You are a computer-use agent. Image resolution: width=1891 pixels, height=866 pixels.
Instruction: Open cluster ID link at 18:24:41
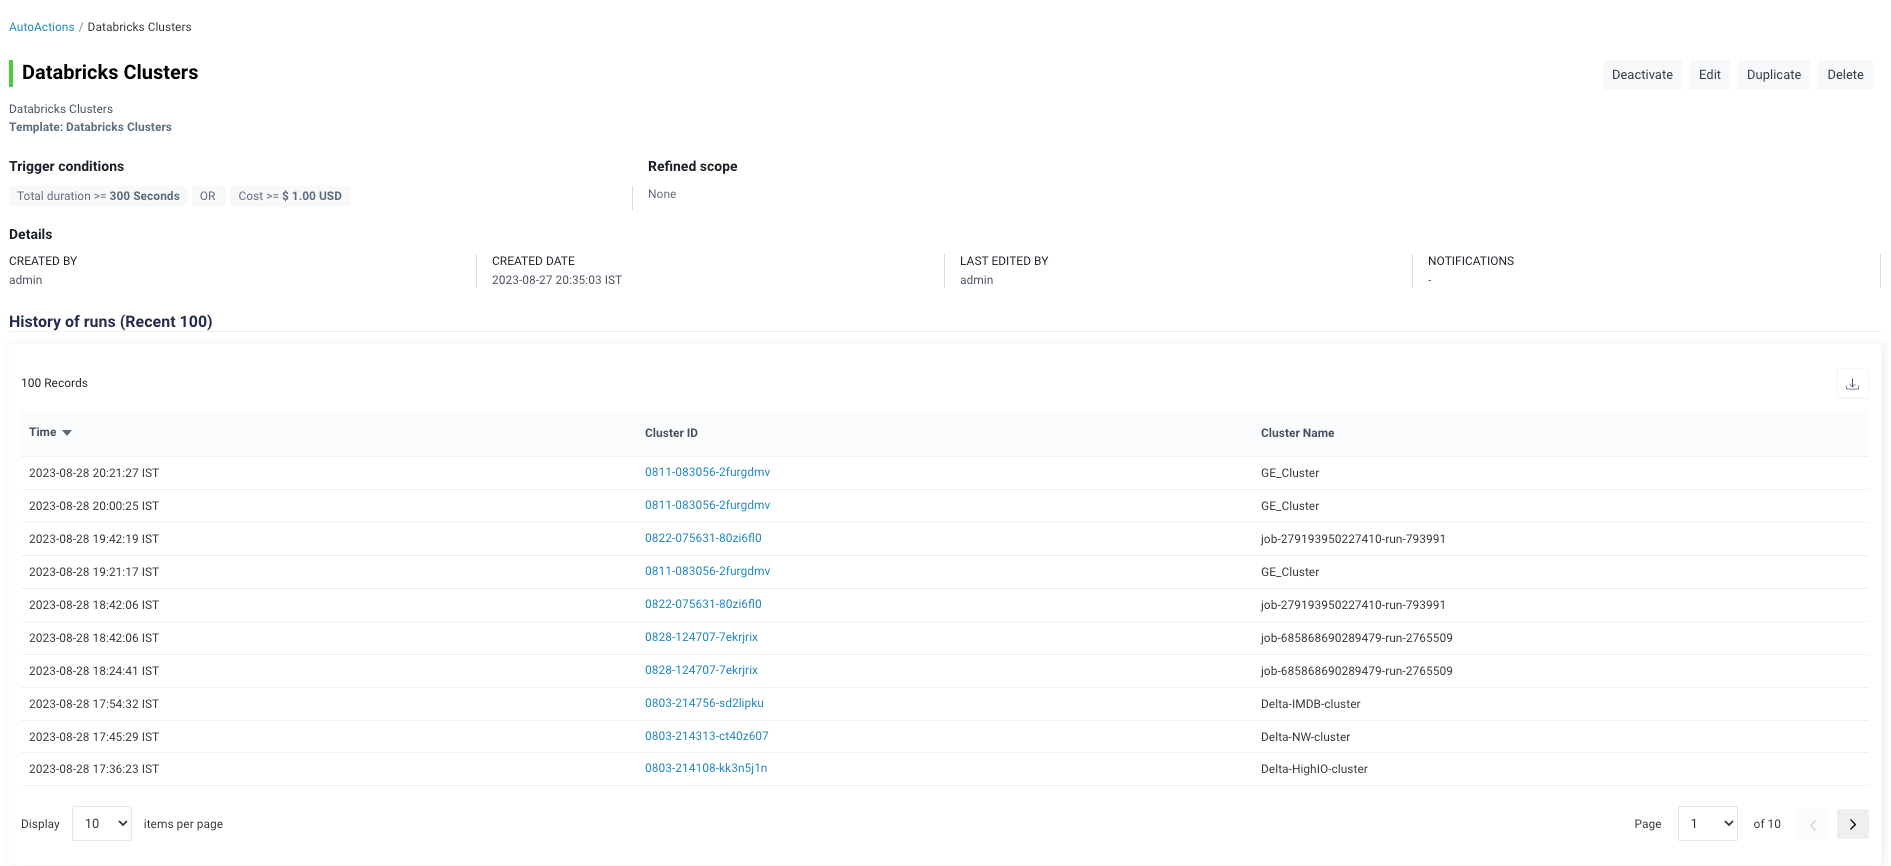click(x=701, y=670)
